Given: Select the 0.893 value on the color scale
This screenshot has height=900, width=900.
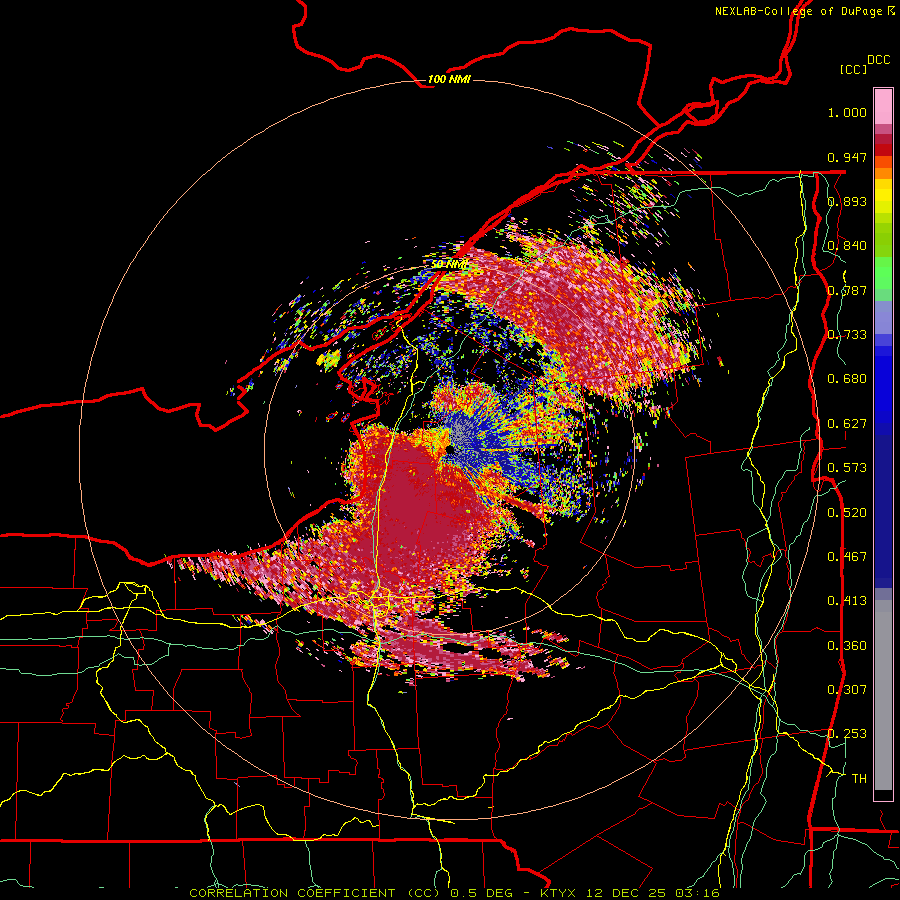Looking at the screenshot, I should (847, 201).
